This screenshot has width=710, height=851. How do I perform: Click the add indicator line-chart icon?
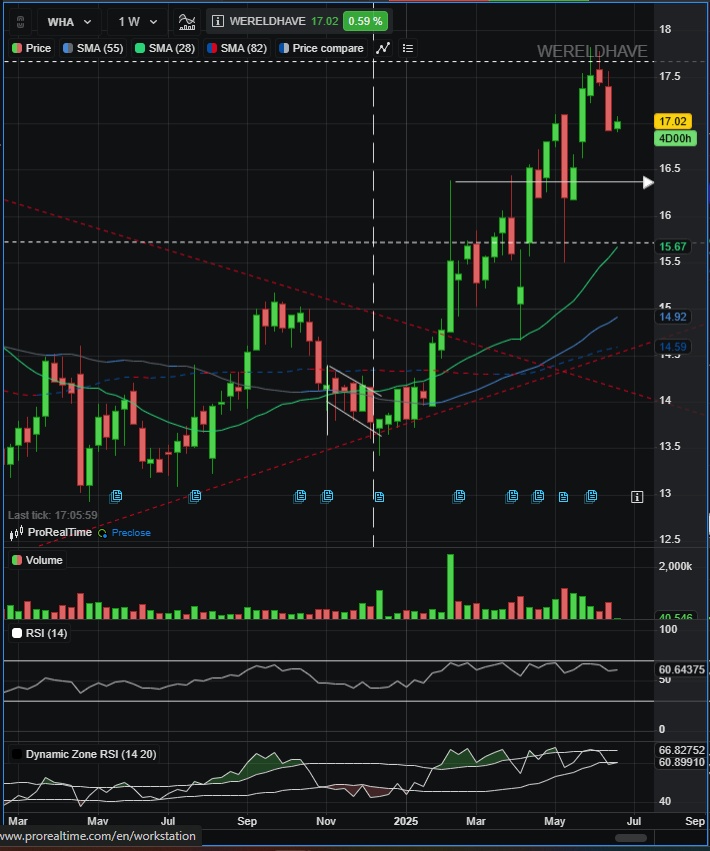[x=383, y=48]
